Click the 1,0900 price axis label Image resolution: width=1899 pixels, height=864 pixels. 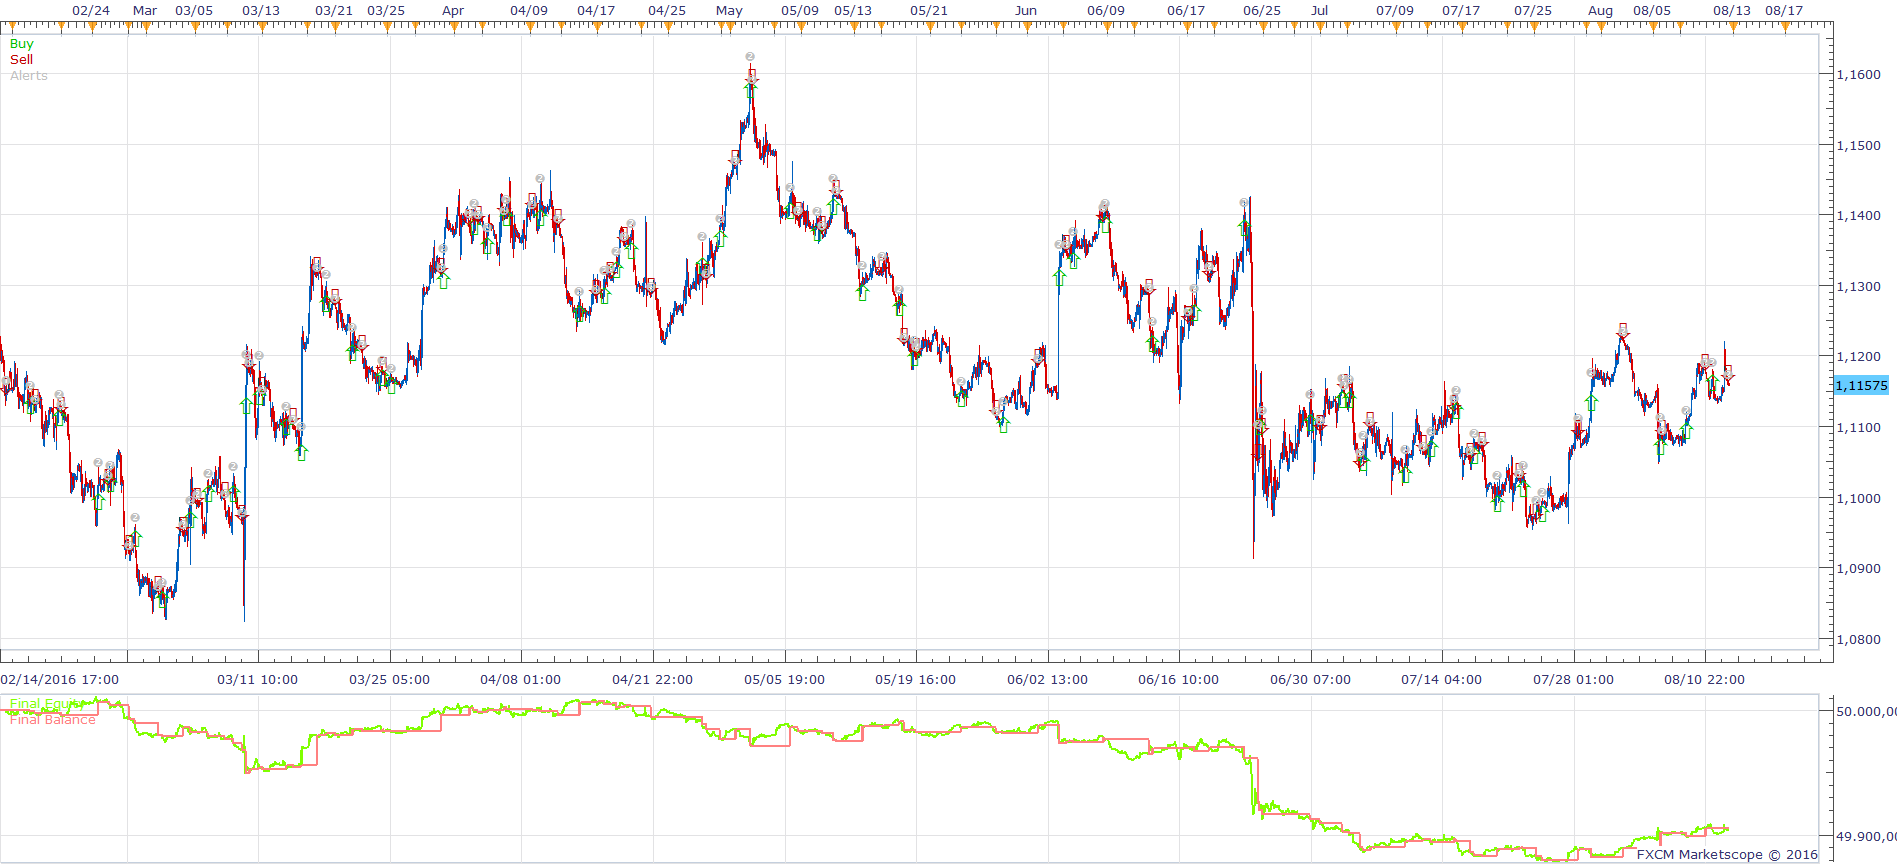[x=1859, y=569]
